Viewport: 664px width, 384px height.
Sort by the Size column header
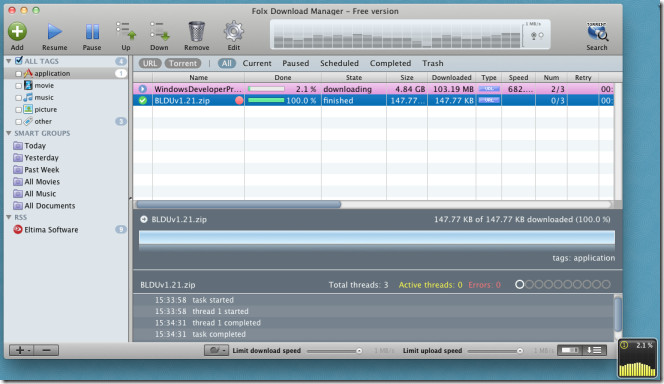407,77
